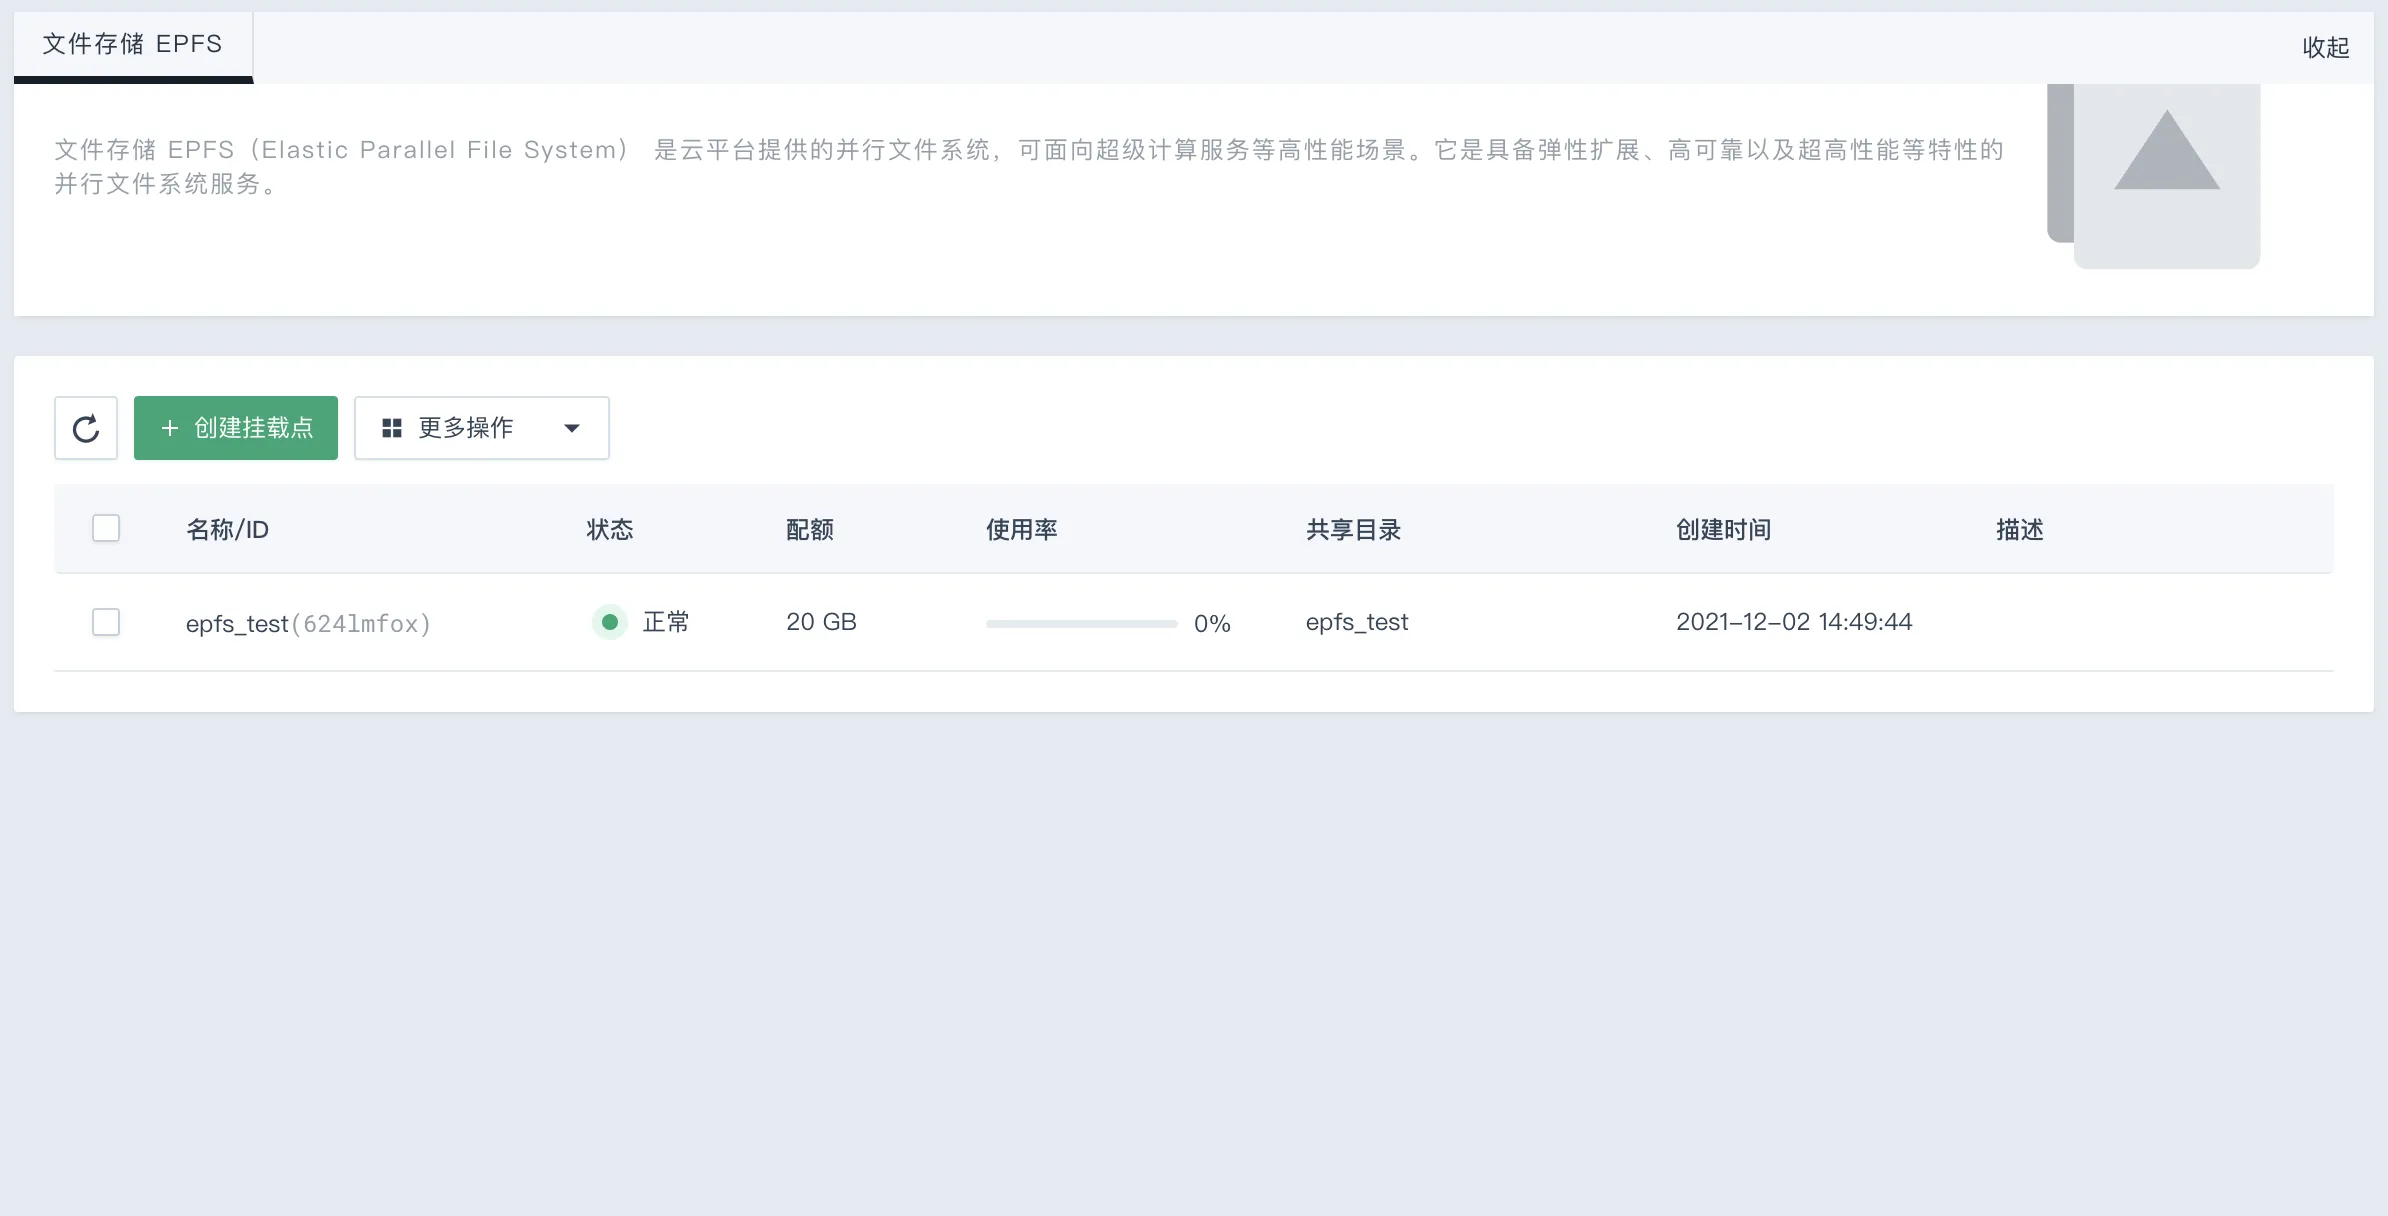The width and height of the screenshot is (2388, 1216).
Task: Click the 0% usage progress bar
Action: coord(1081,623)
